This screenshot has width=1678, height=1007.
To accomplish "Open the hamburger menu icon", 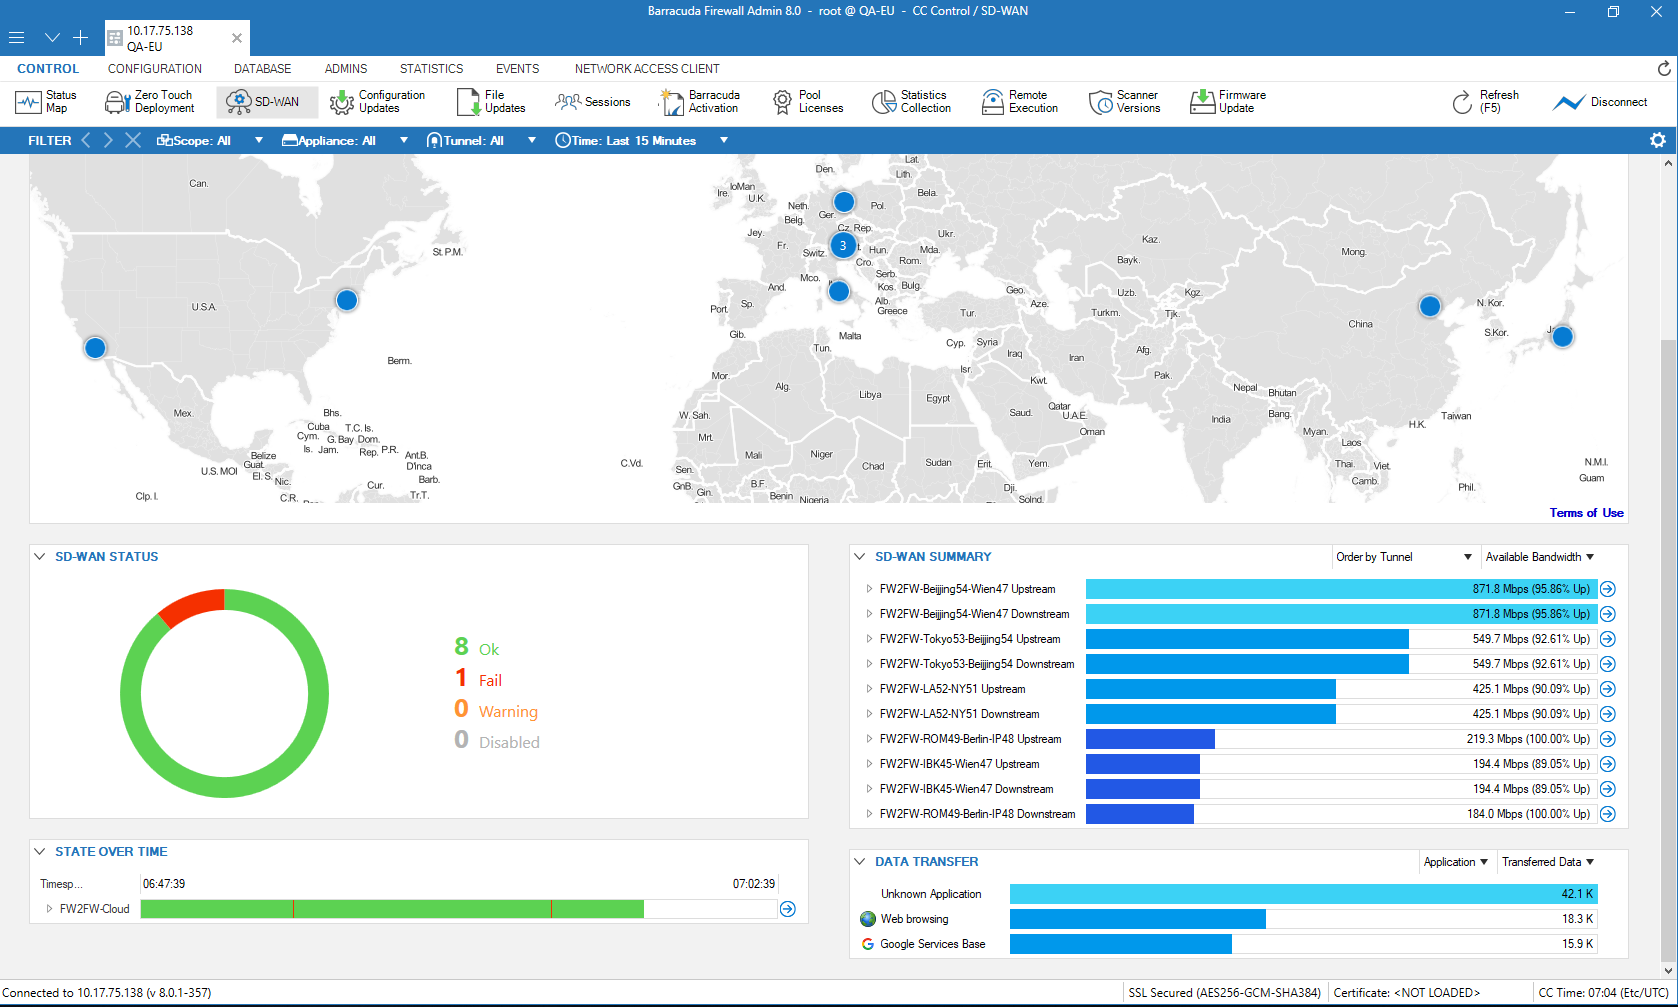I will pyautogui.click(x=16, y=38).
